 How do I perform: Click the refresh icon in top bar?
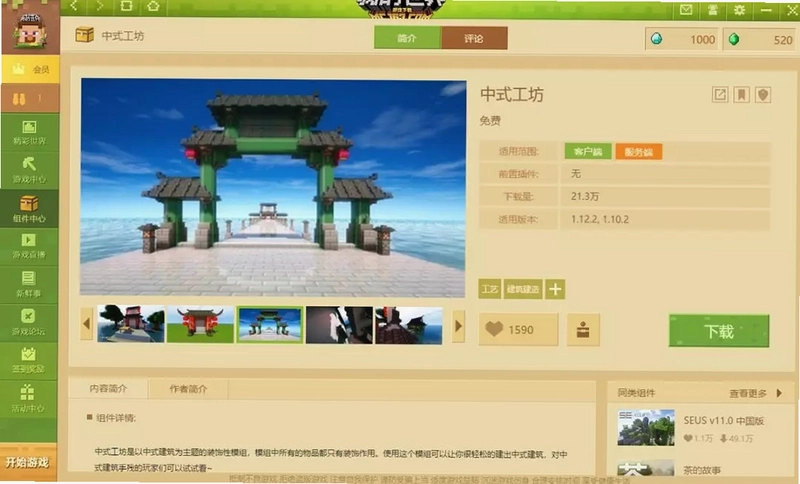pos(126,6)
